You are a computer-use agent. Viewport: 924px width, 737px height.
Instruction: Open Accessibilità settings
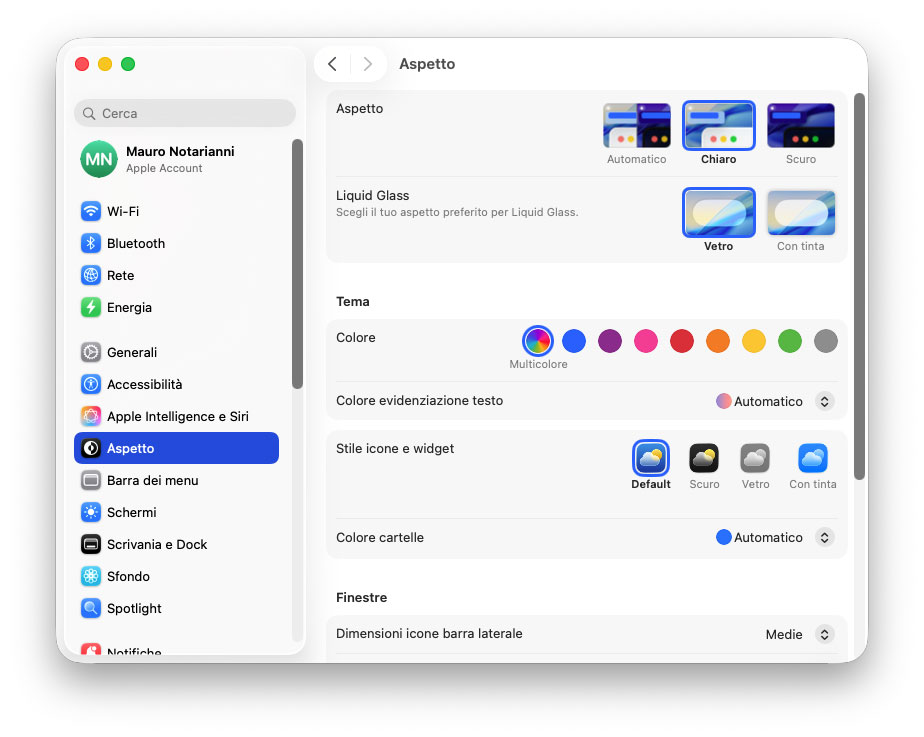(144, 385)
